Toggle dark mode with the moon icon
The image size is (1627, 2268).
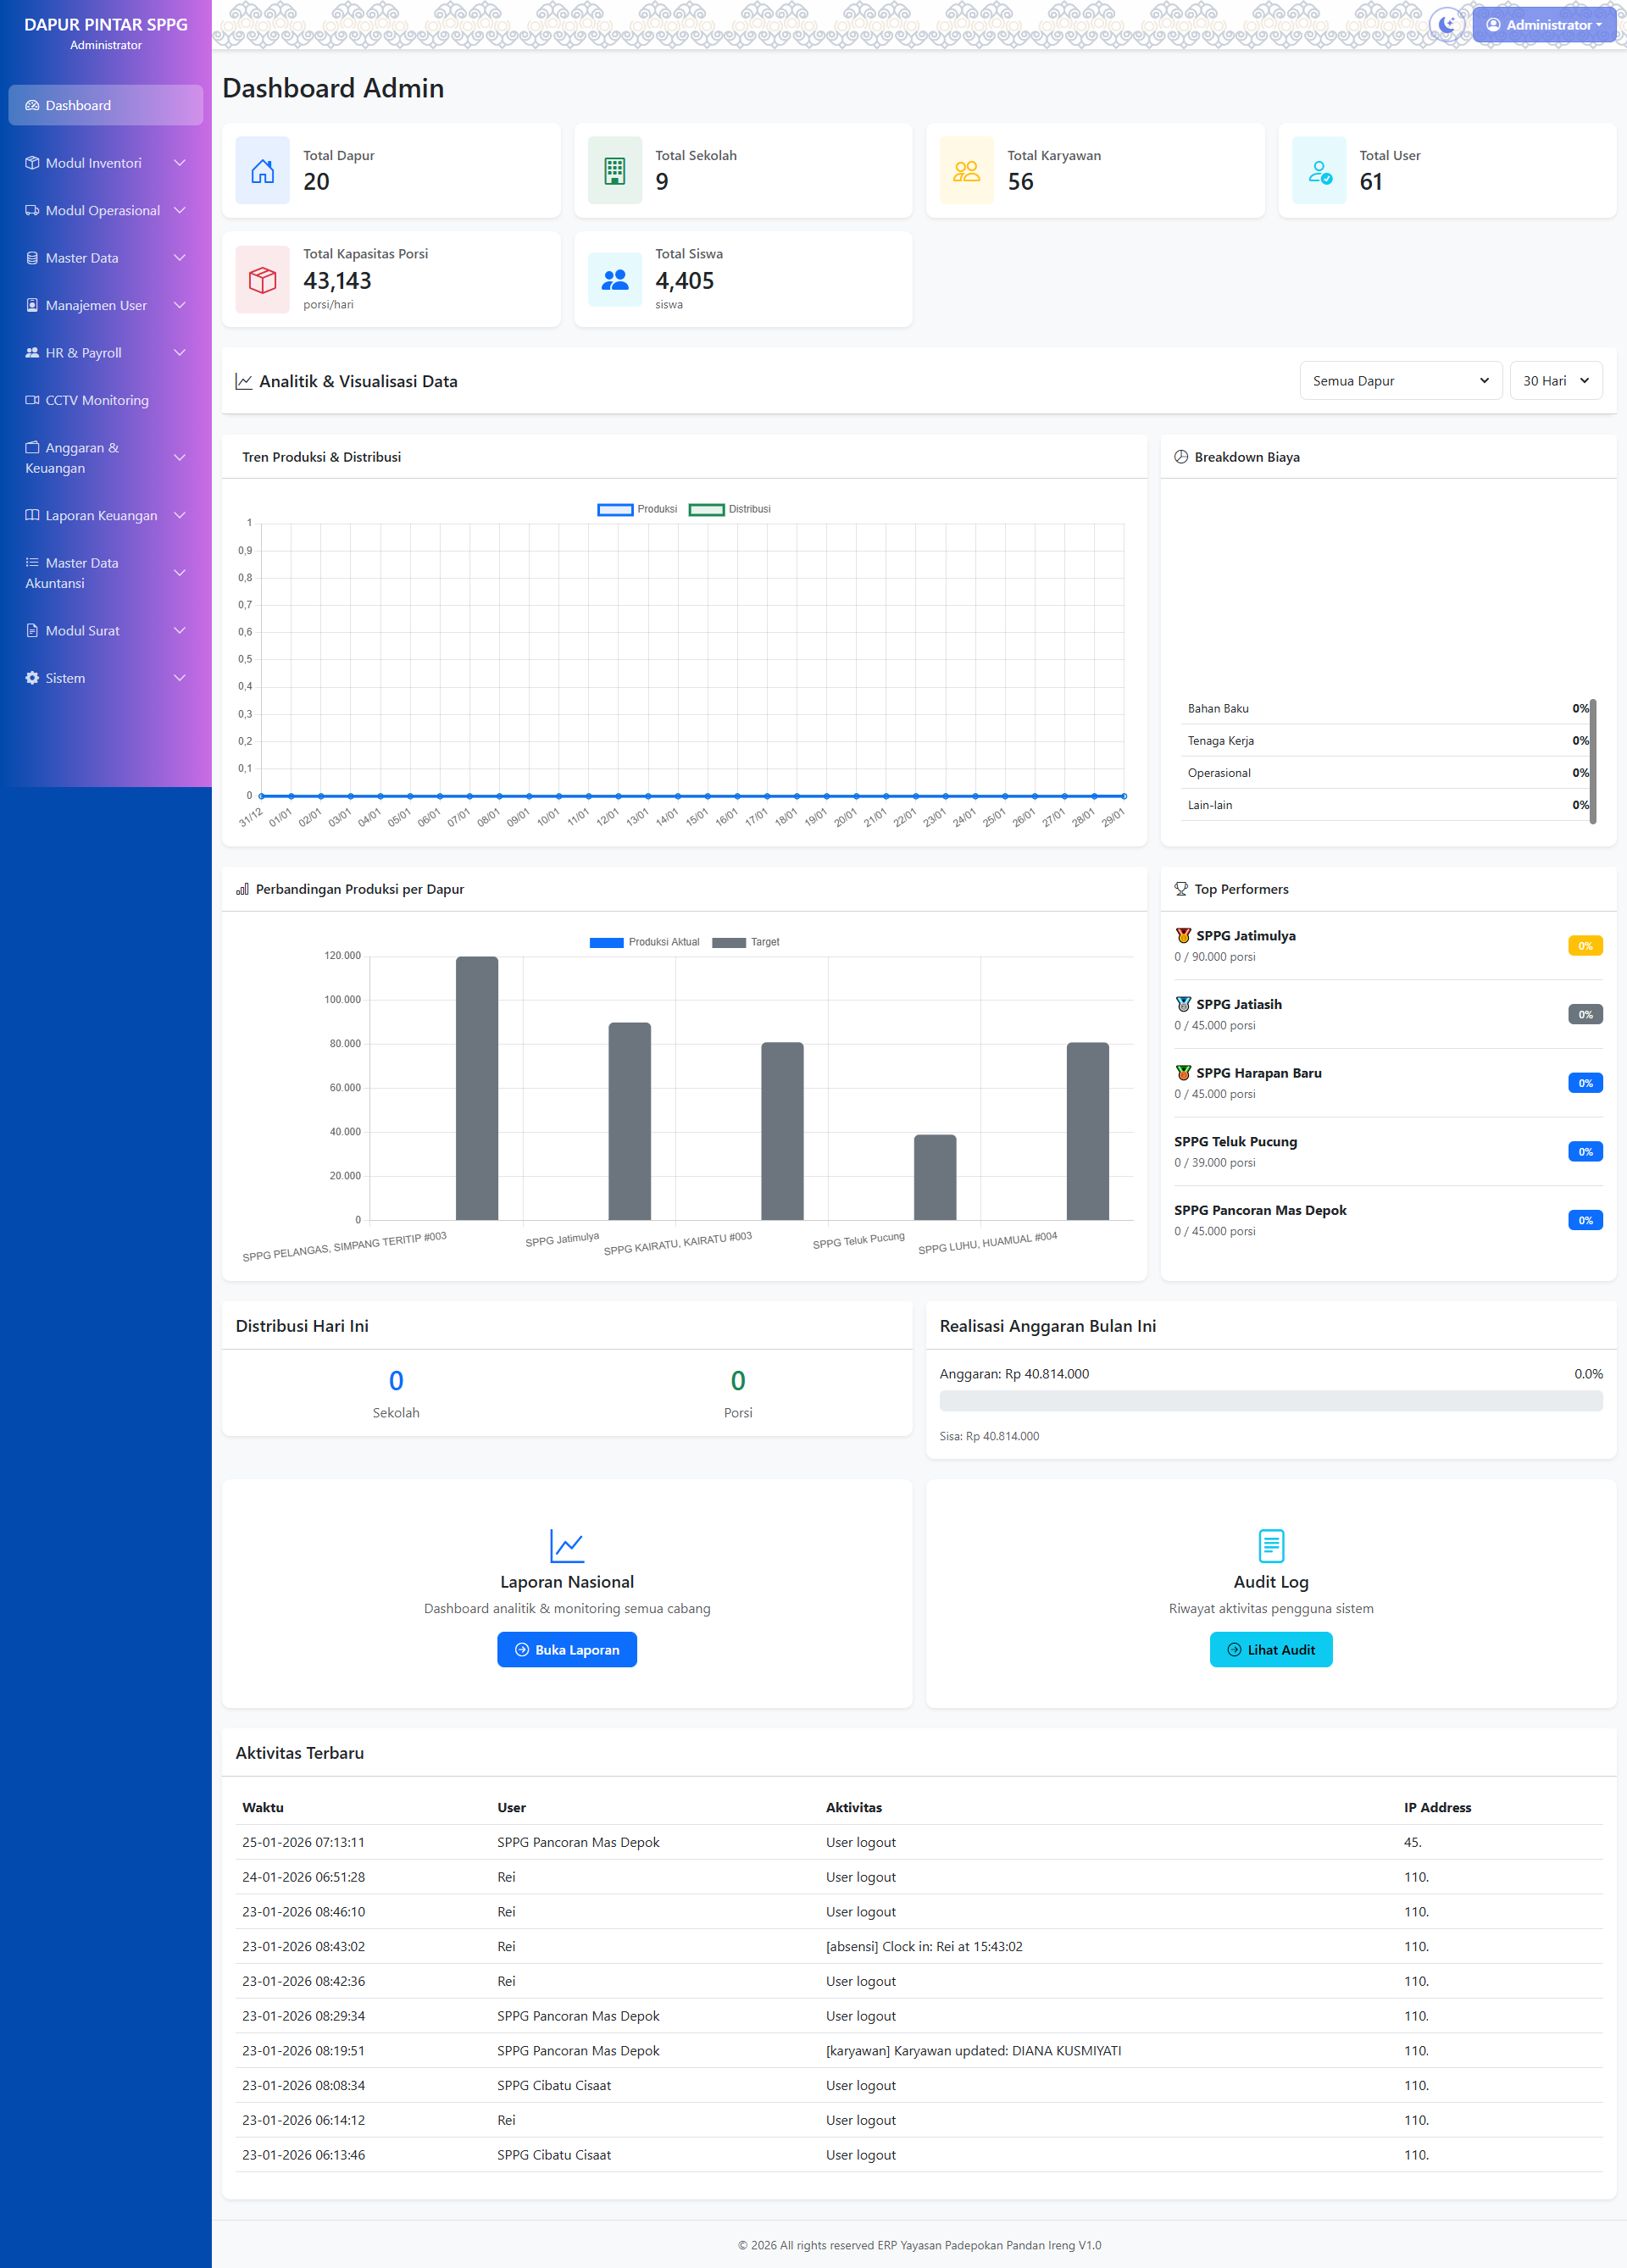point(1447,24)
